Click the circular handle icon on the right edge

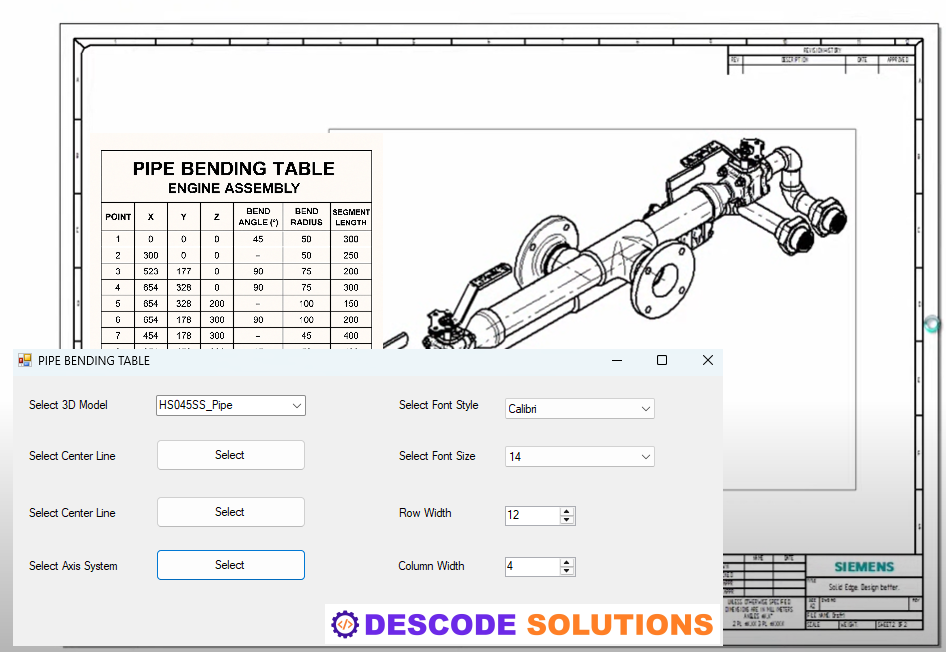click(932, 323)
